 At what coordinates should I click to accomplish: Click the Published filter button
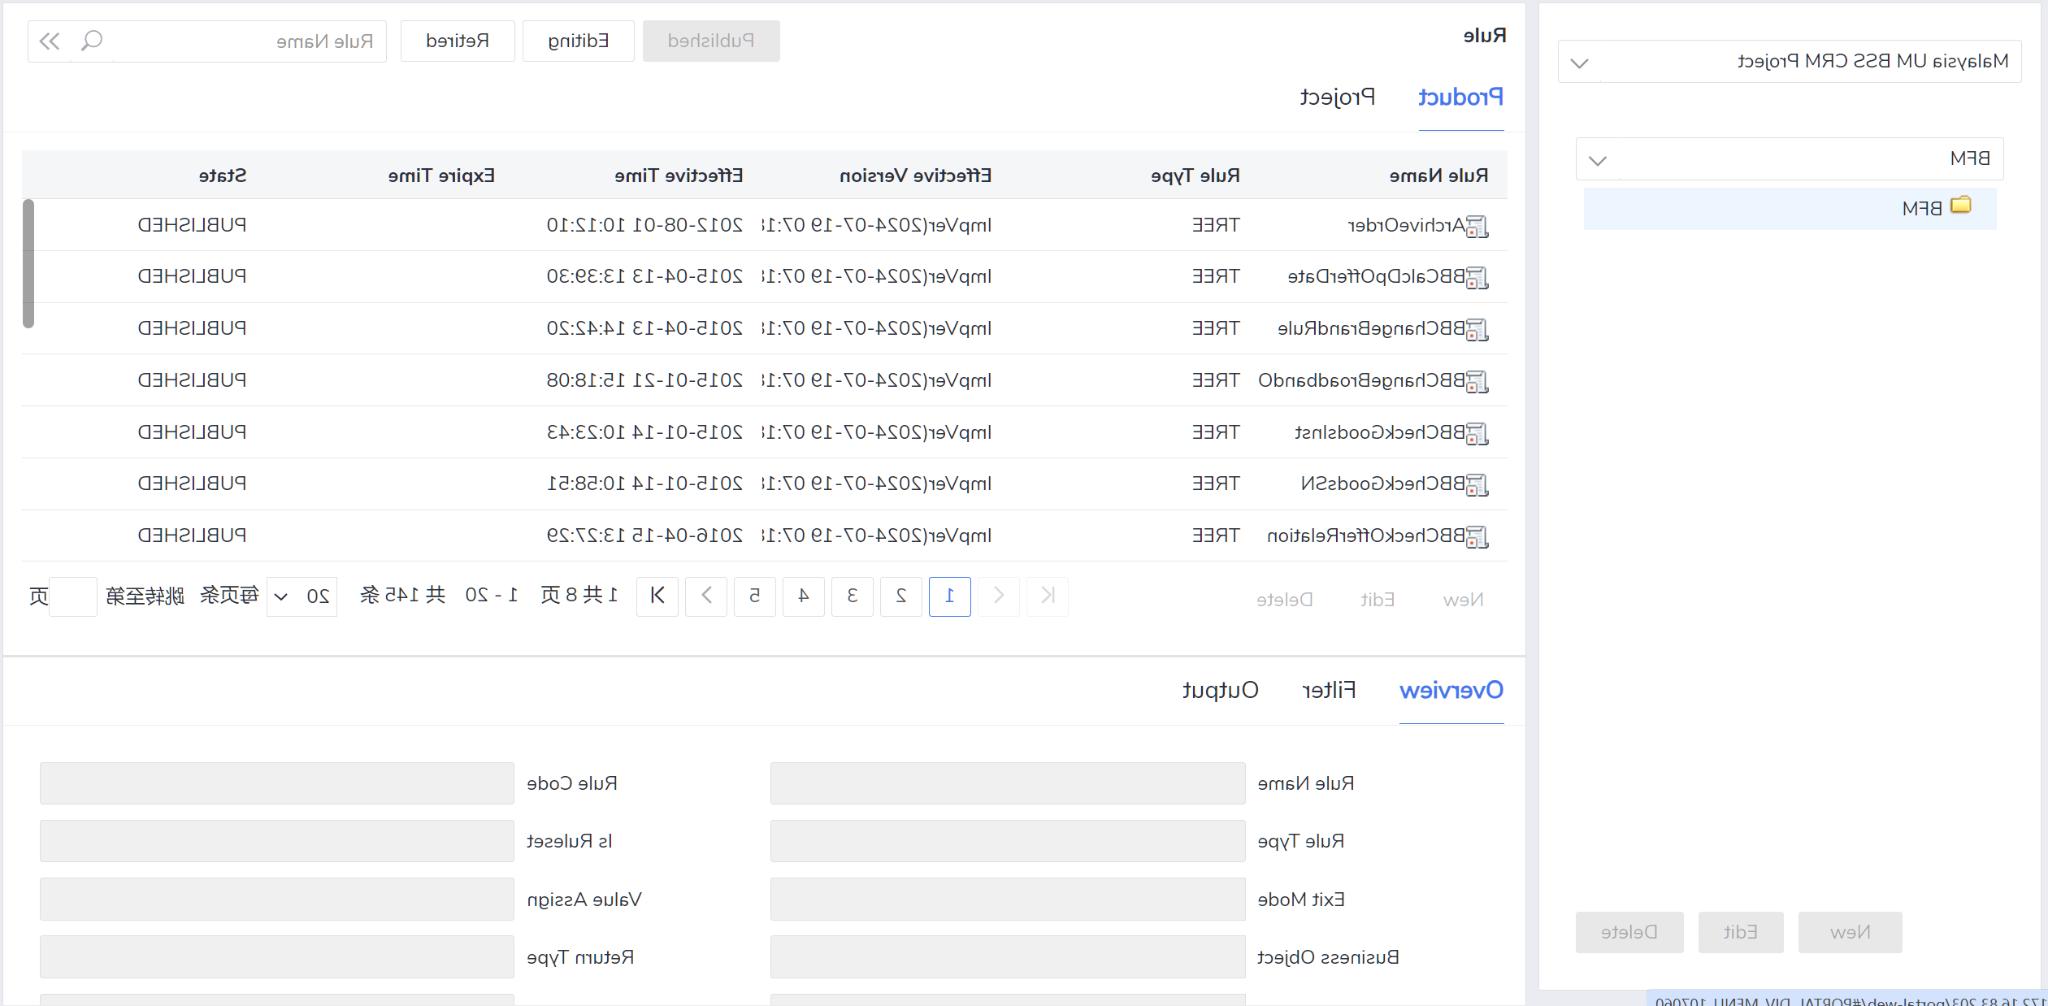pos(711,41)
